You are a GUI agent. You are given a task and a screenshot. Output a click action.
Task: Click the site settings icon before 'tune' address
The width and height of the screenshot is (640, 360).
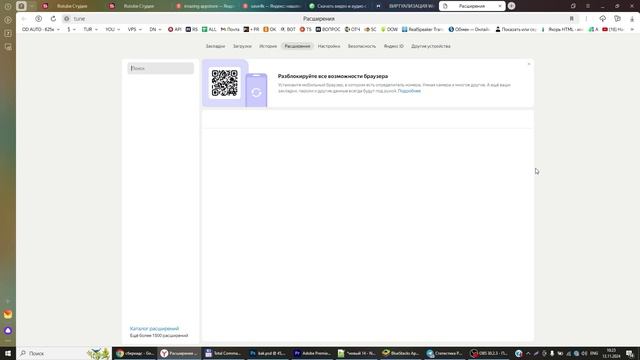coord(67,19)
